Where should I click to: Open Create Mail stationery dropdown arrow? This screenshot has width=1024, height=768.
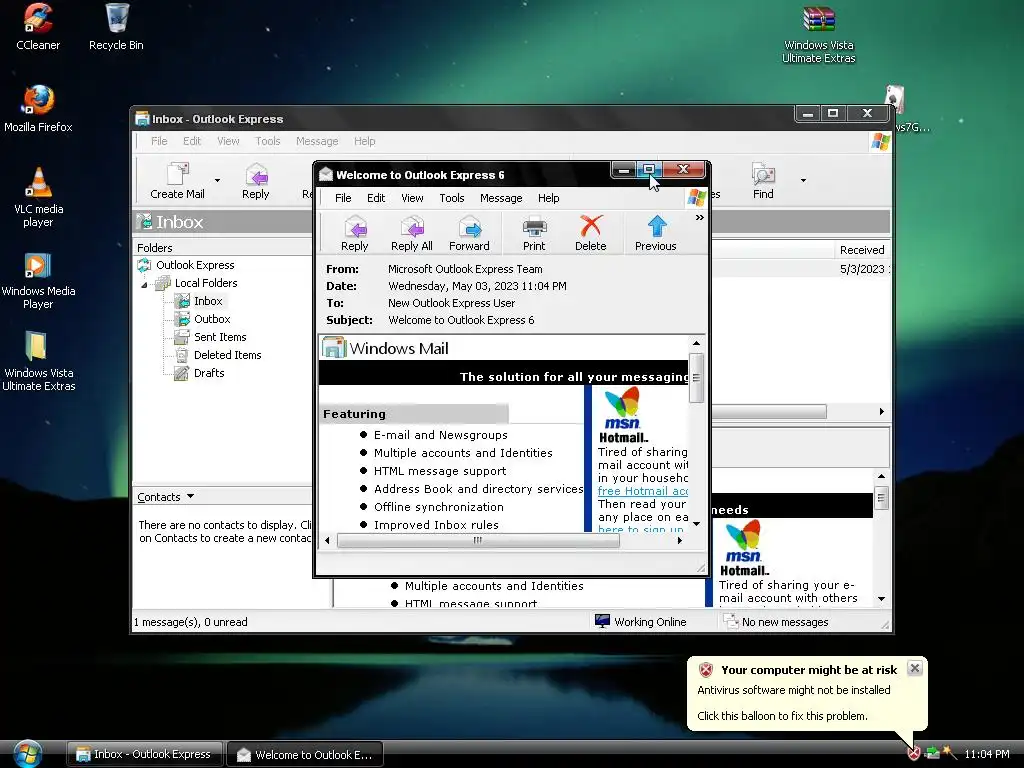click(217, 180)
